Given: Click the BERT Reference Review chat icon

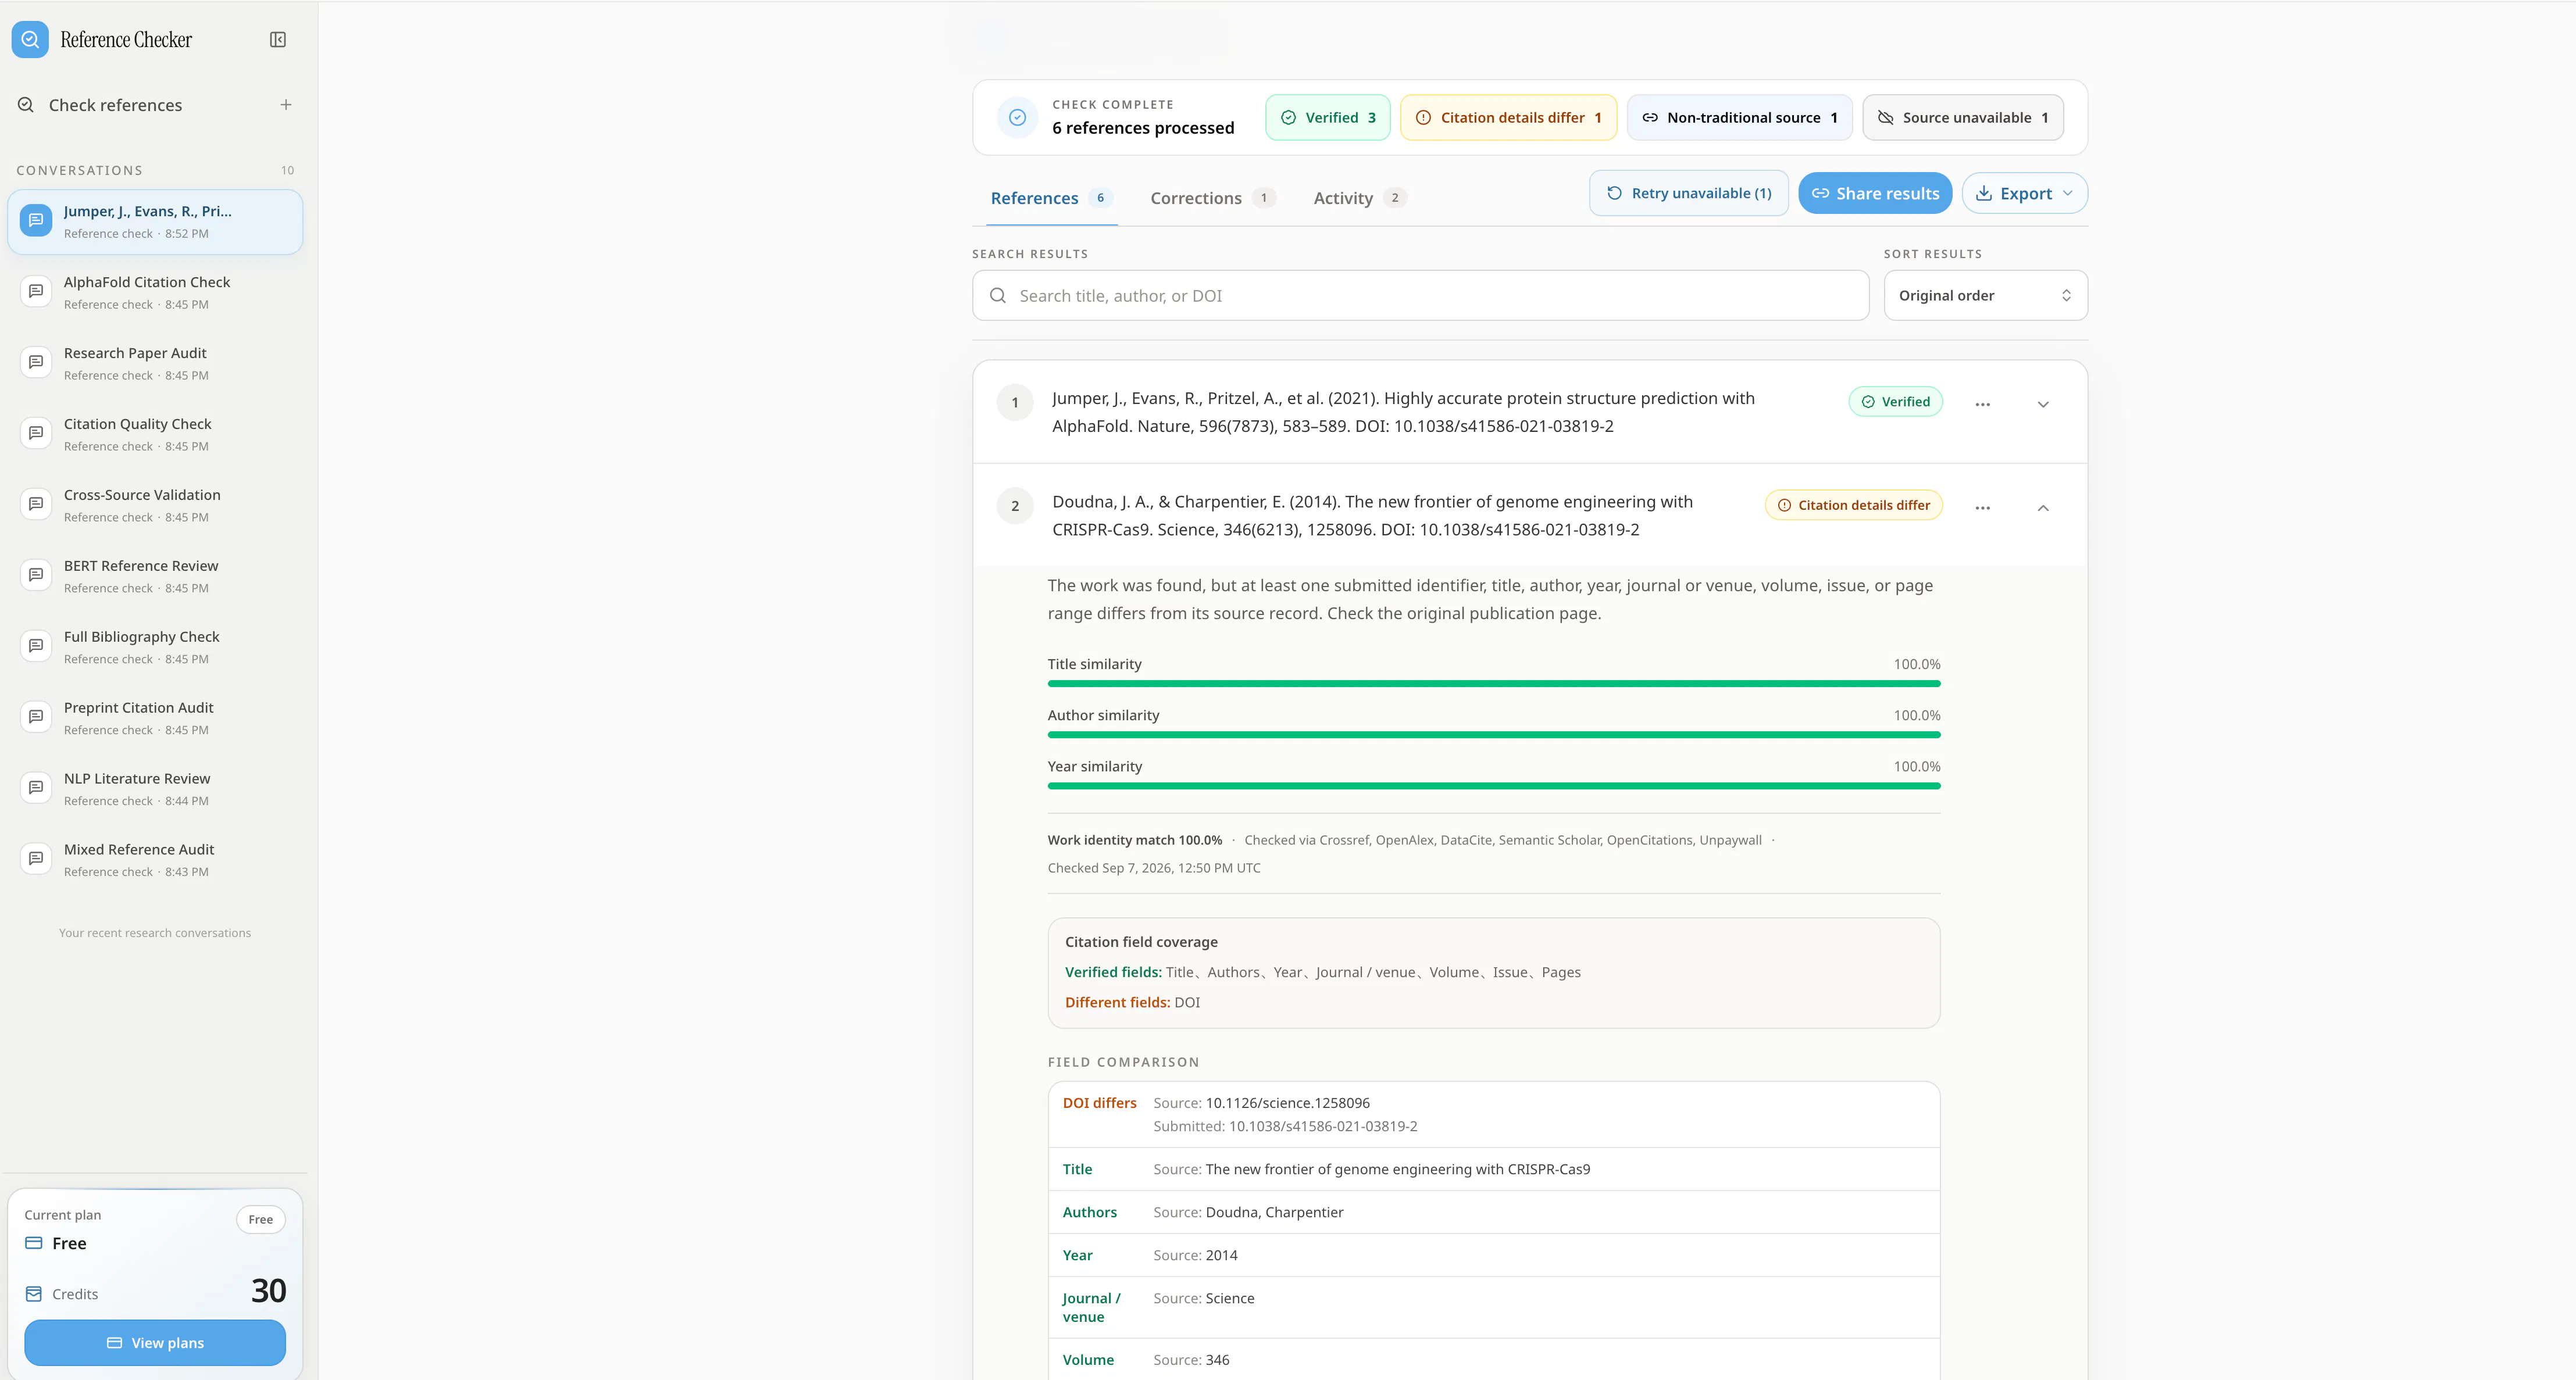Looking at the screenshot, I should [36, 575].
